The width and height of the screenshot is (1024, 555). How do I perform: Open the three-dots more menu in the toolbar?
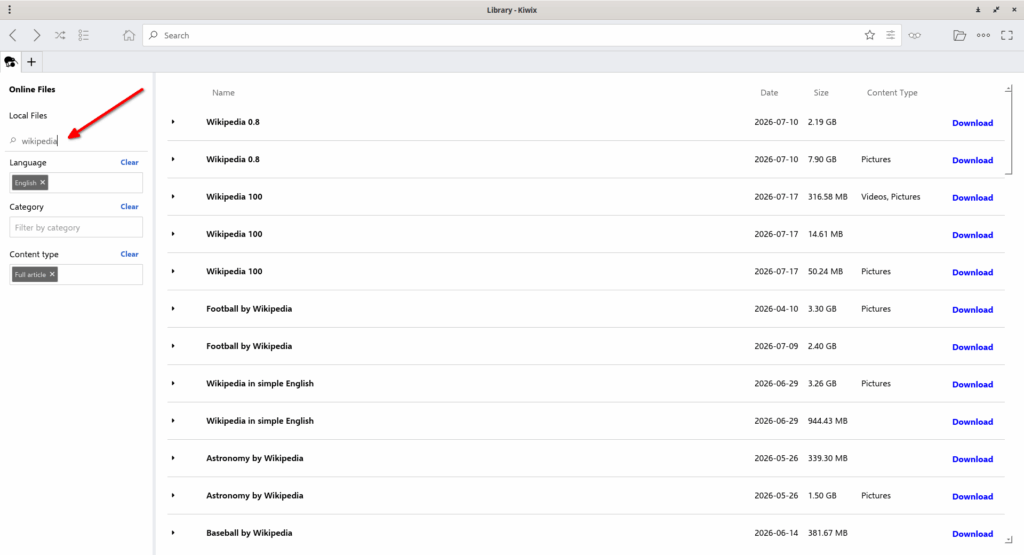pos(984,35)
